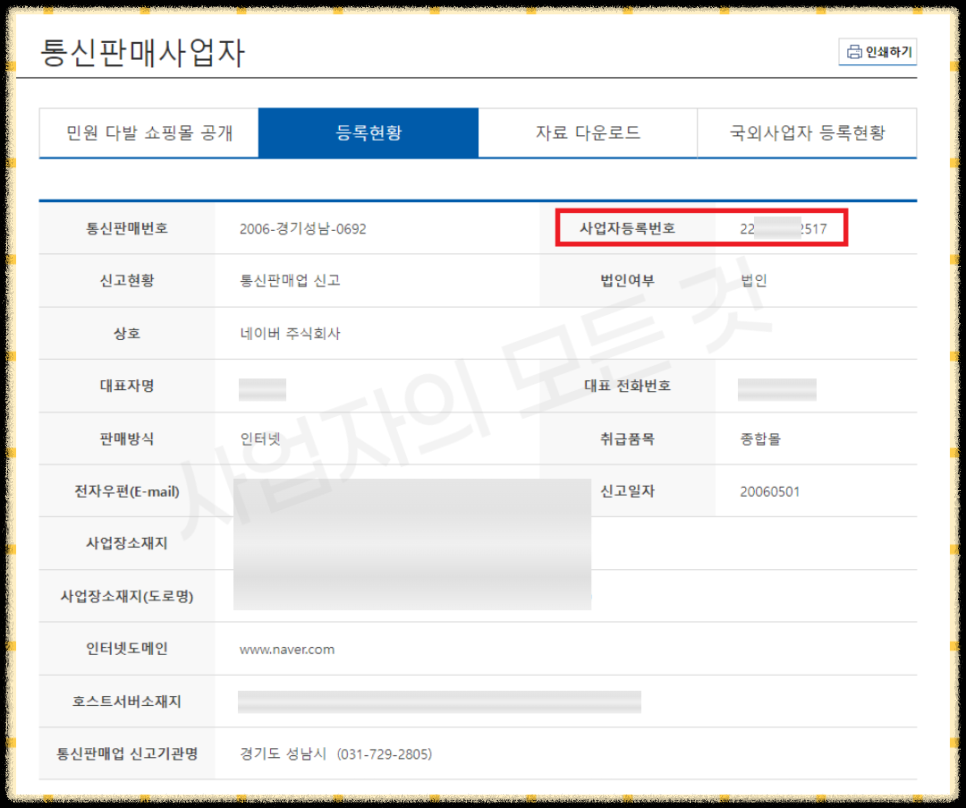This screenshot has height=808, width=966.
Task: Switch to the 등록현황 tab
Action: [369, 133]
